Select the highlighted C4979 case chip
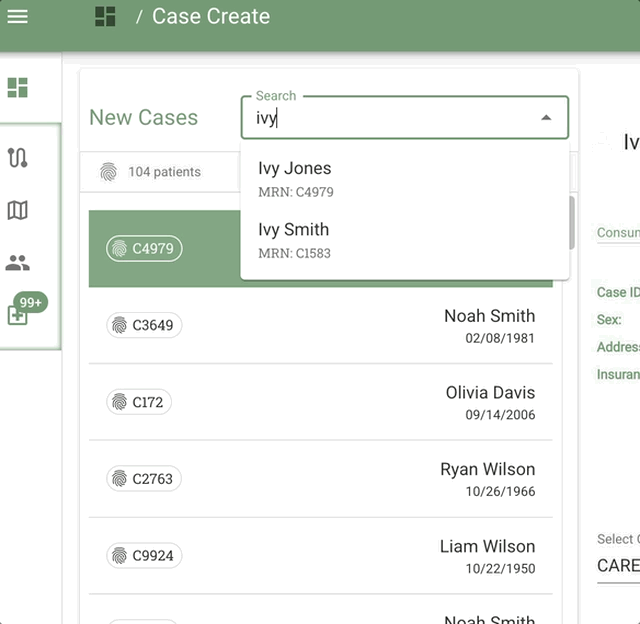The width and height of the screenshot is (640, 624). [x=145, y=249]
